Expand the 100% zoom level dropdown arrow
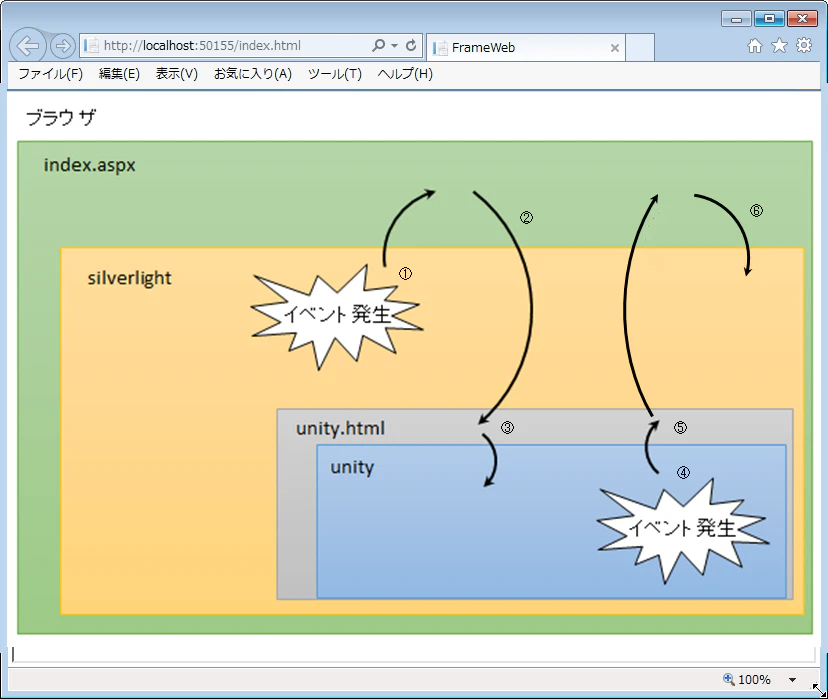This screenshot has width=828, height=699. 792,680
